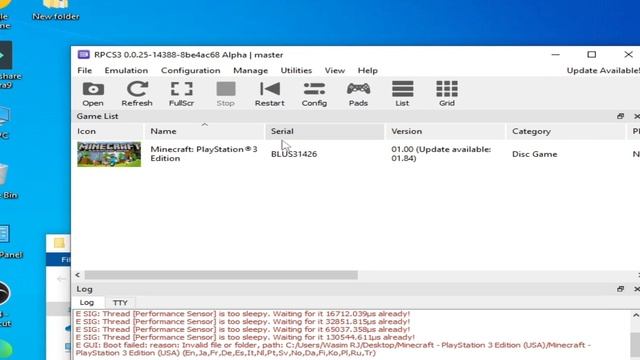Float the Game List panel
The image size is (640, 360).
pyautogui.click(x=620, y=116)
